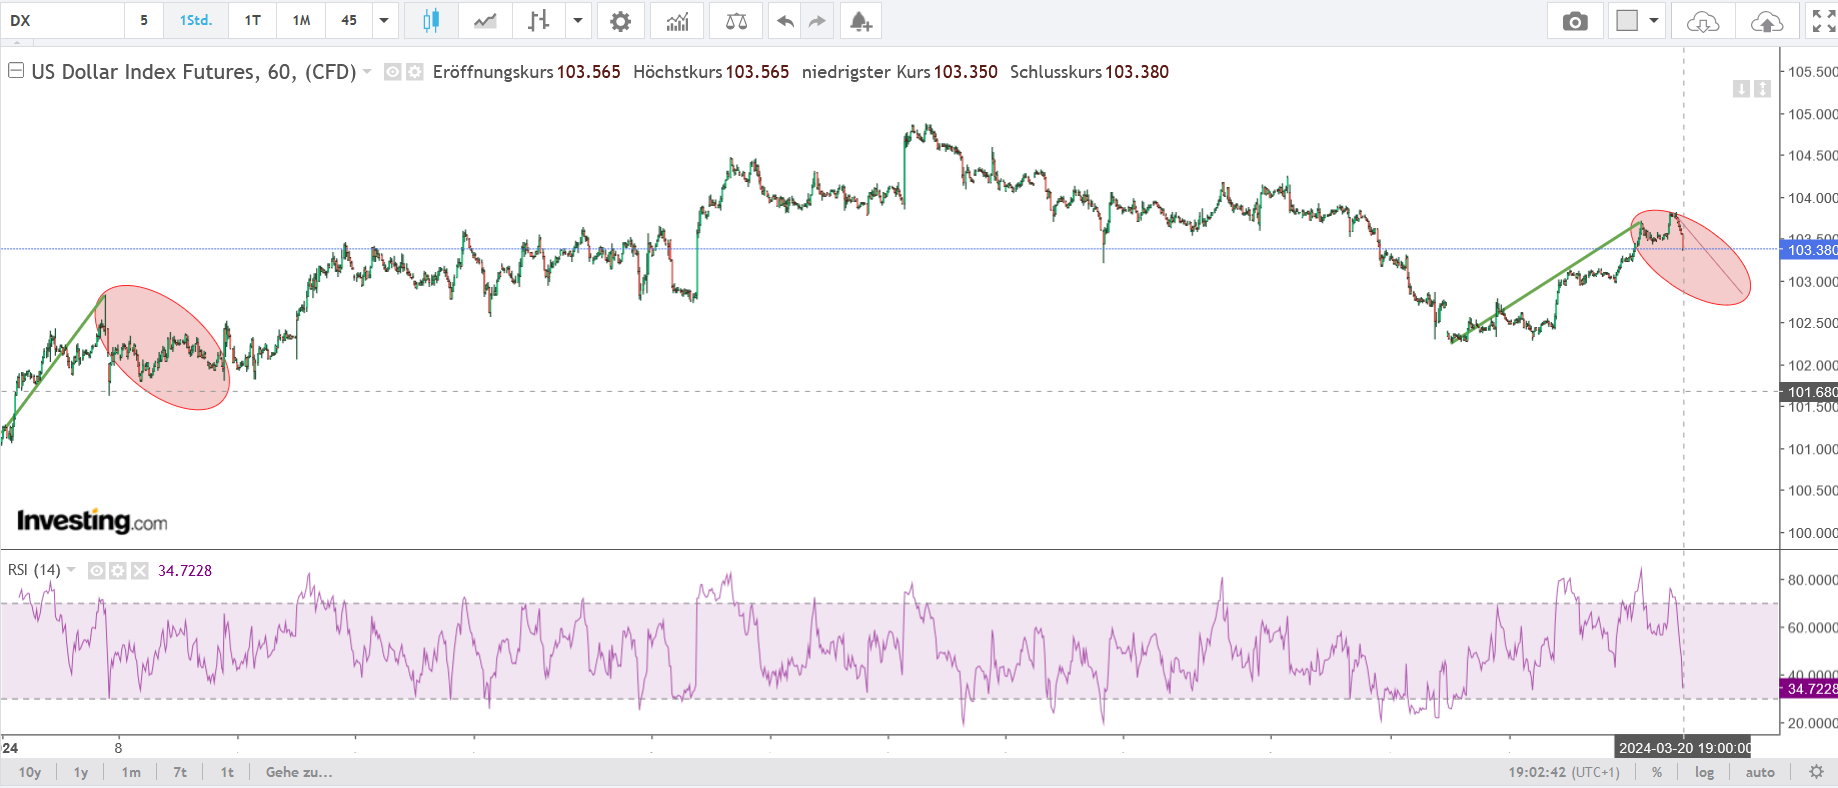
Task: Select the red ellipse near 8 on chart
Action: pos(164,347)
